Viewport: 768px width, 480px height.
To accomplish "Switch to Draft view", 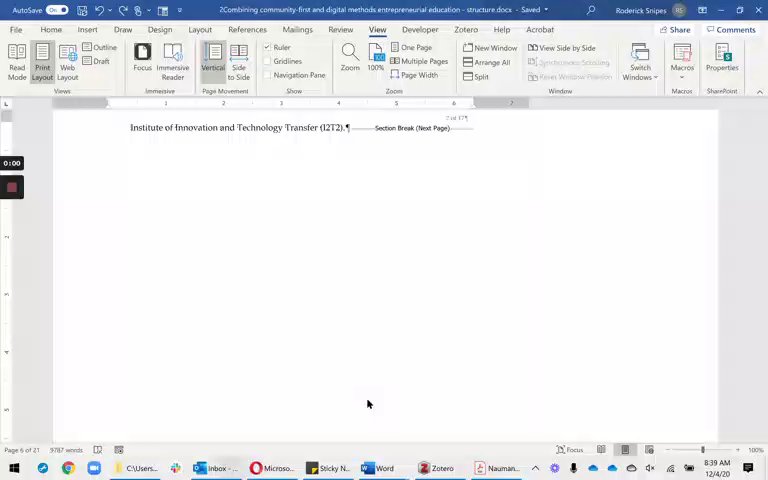I will pos(96,61).
